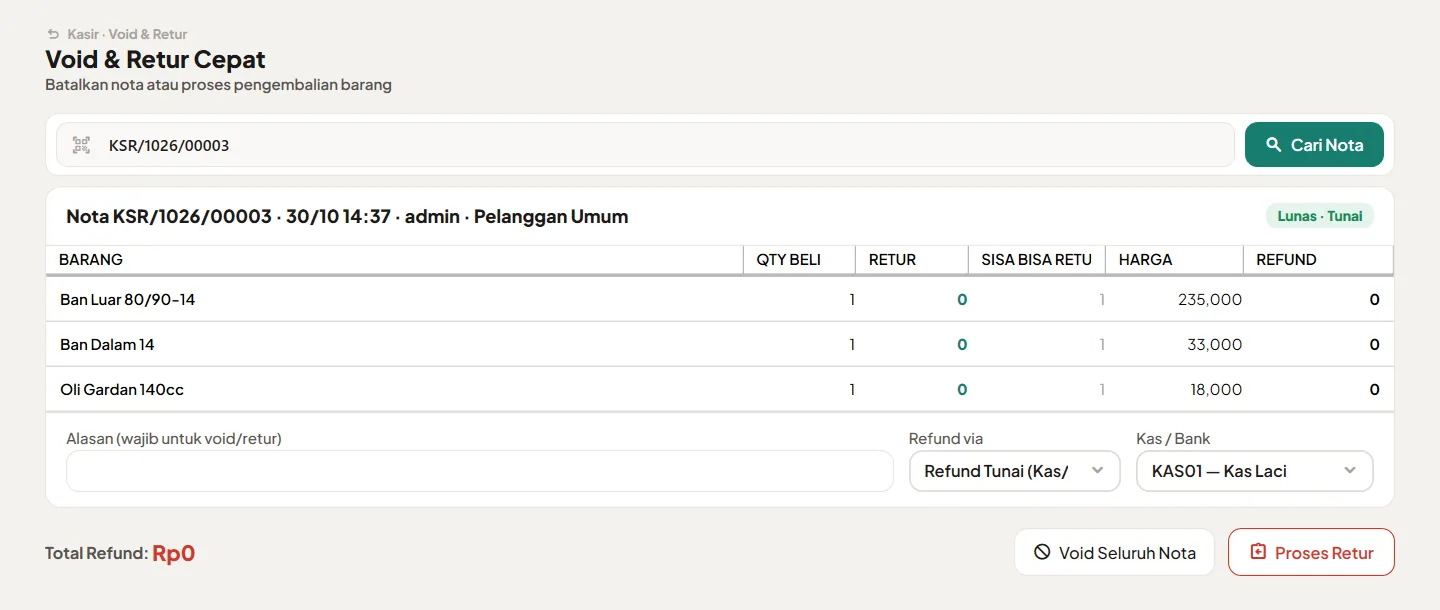Click the back arrow icon beside Kasir breadcrumb

pyautogui.click(x=53, y=34)
